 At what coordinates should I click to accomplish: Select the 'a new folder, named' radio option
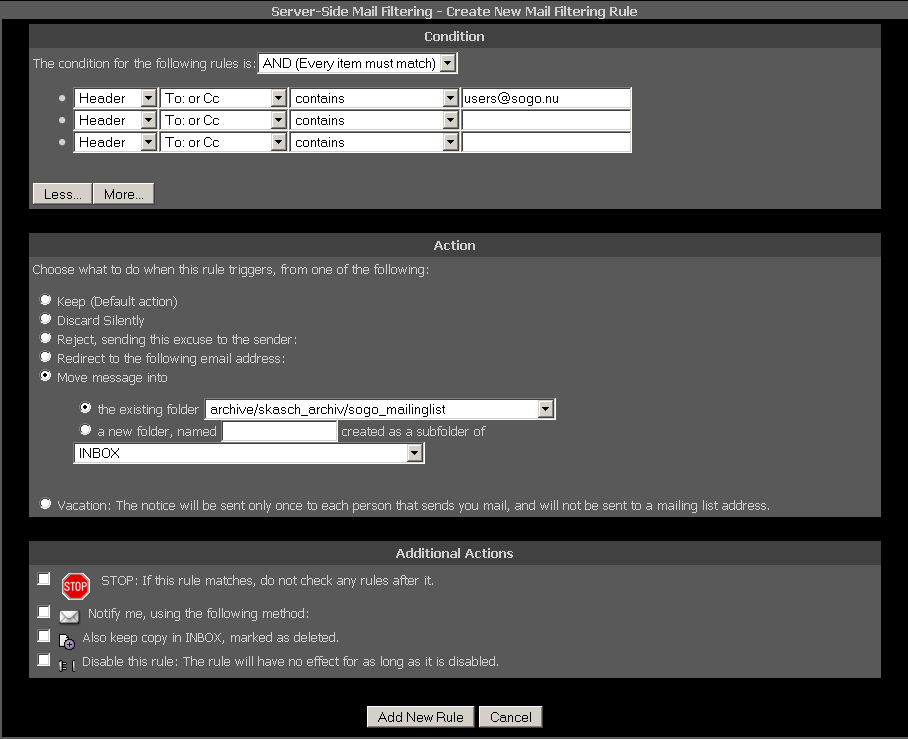tap(86, 430)
